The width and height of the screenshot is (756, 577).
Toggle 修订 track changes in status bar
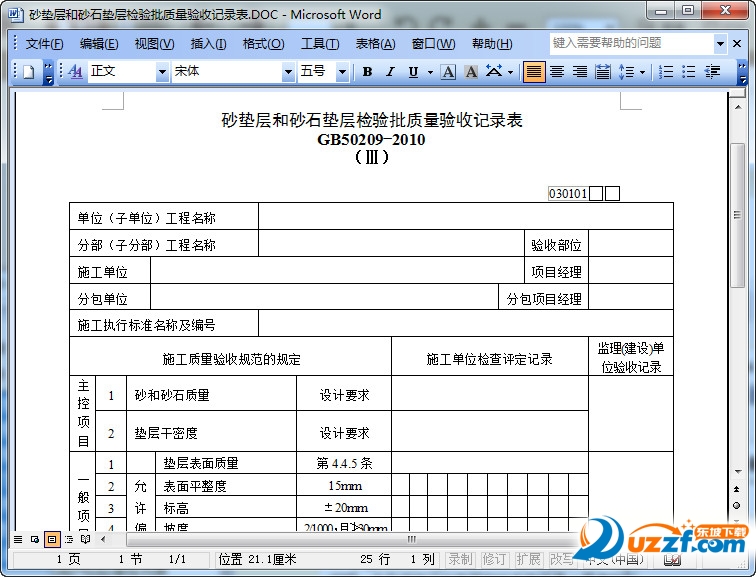click(494, 559)
